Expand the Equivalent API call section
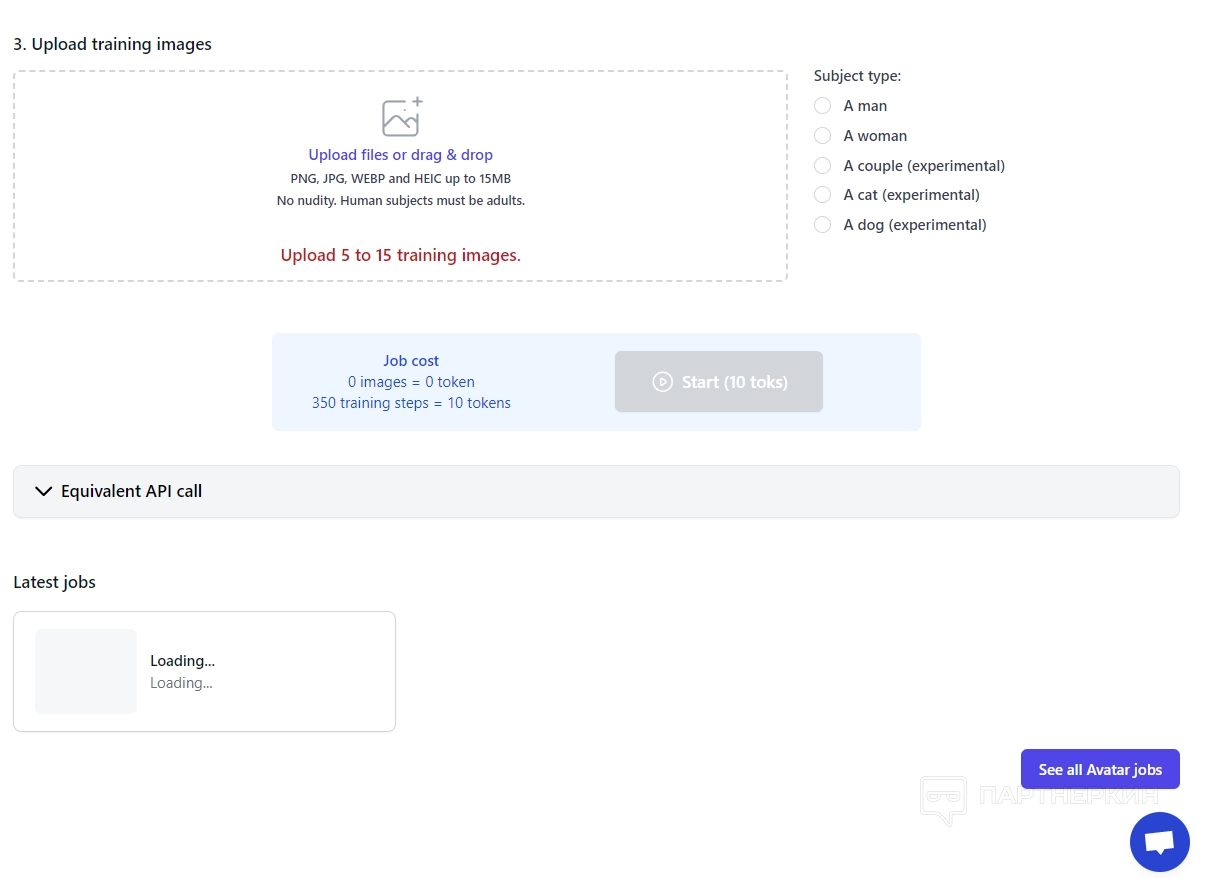1210x879 pixels. (132, 491)
